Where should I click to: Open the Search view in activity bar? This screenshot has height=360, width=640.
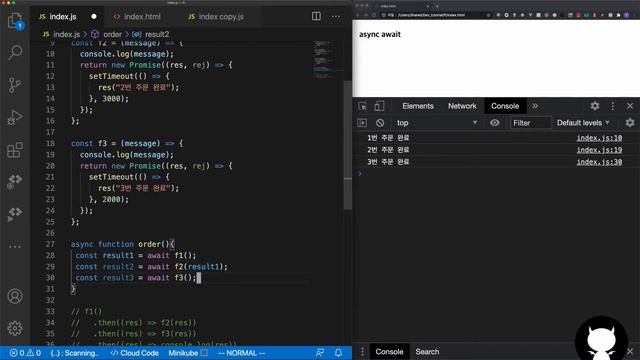pos(15,53)
